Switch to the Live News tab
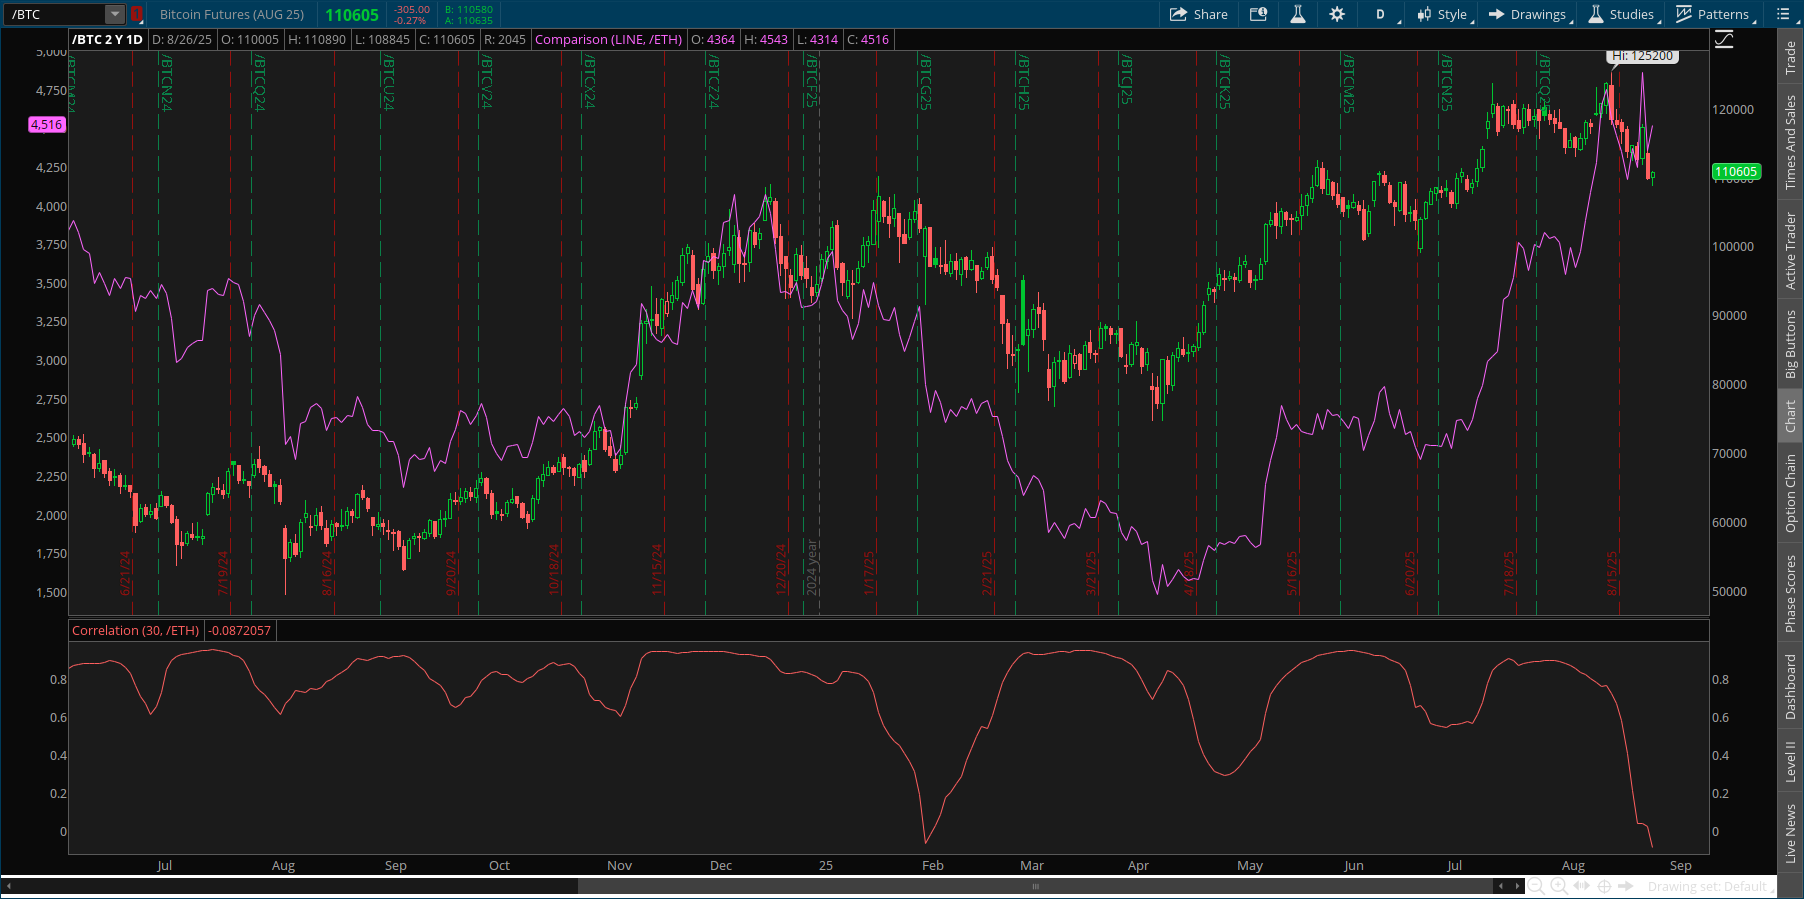1804x899 pixels. (1791, 833)
